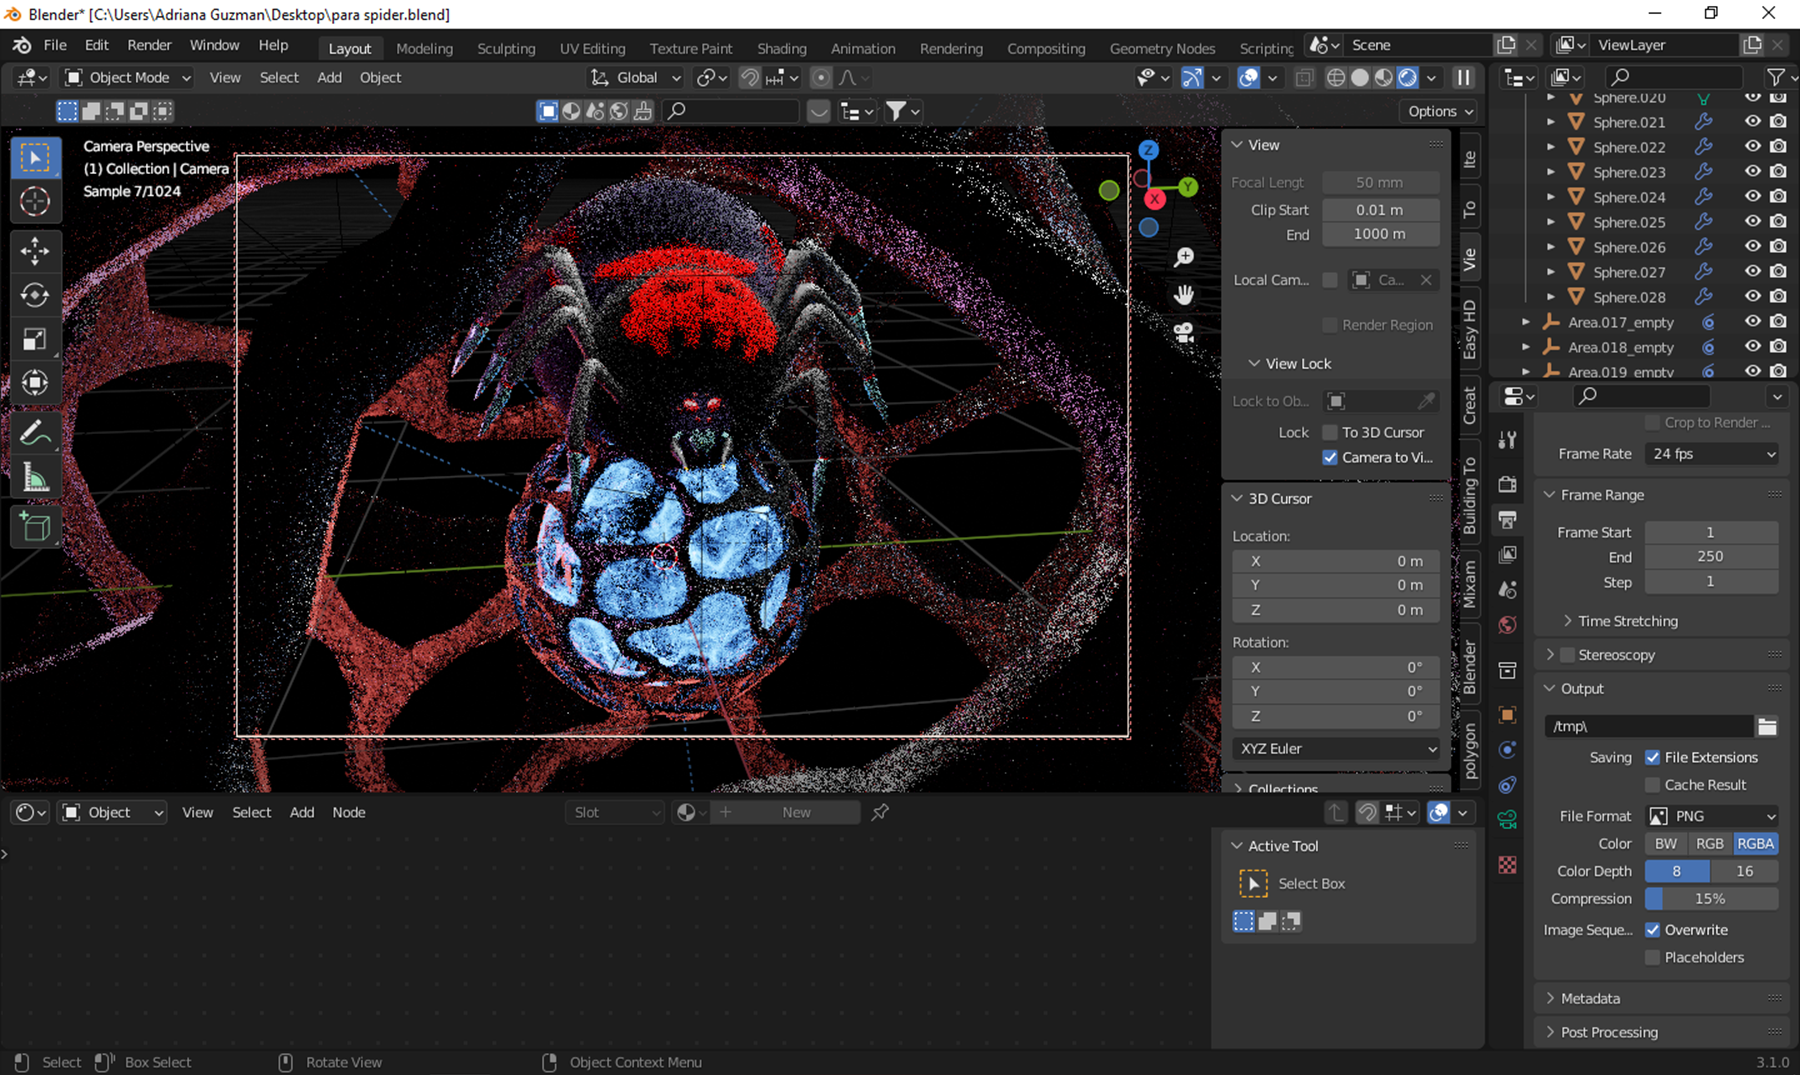The image size is (1800, 1075).
Task: Switch to Rendered viewport shading
Action: pyautogui.click(x=1408, y=78)
